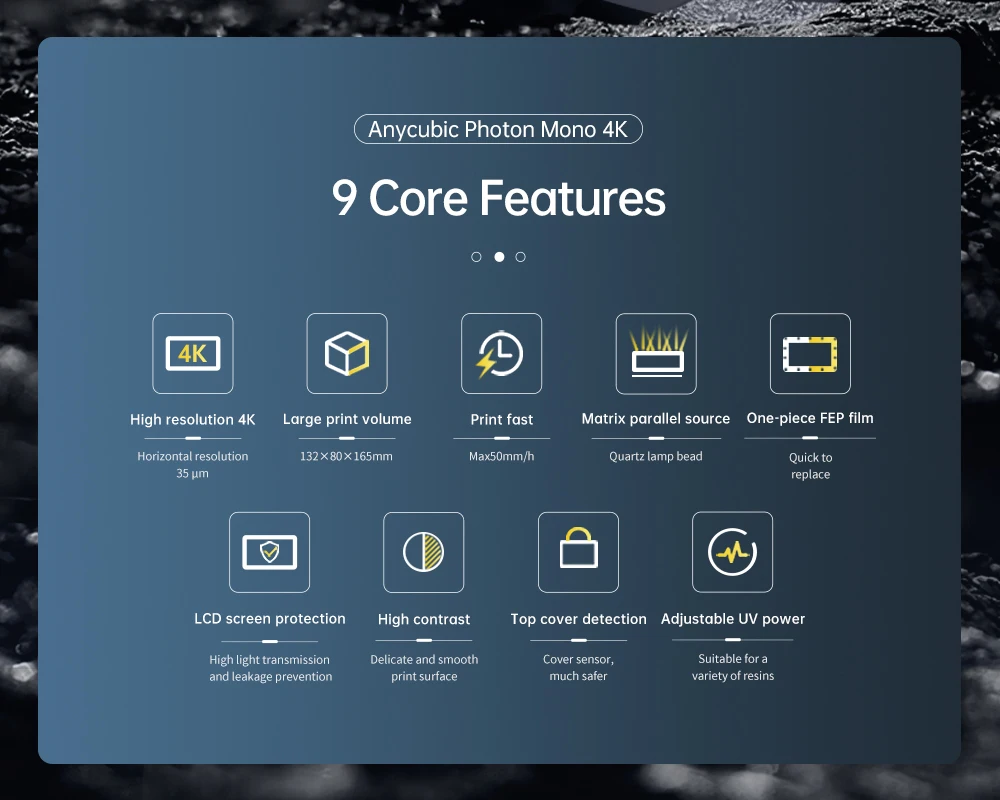Screen dimensions: 1000x800
Task: Click the 'Cover sensor, much safer' text
Action: click(x=578, y=667)
